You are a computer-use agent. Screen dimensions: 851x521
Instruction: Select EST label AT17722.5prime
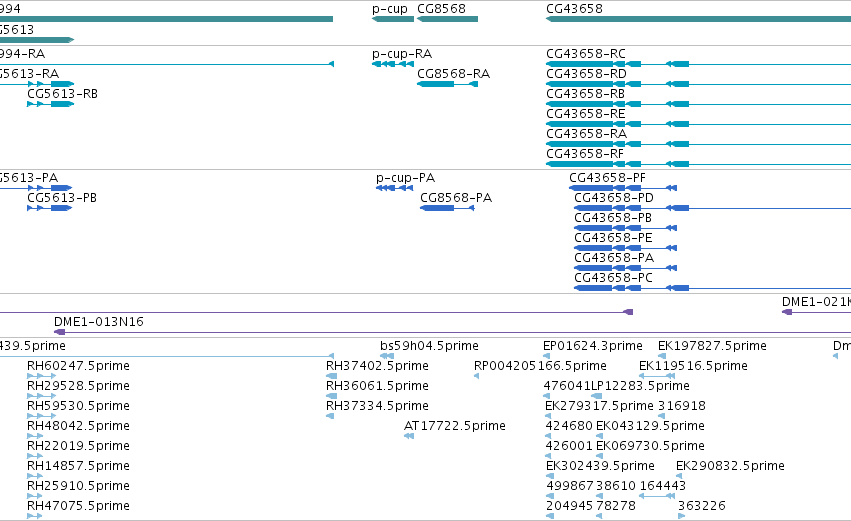[x=454, y=427]
